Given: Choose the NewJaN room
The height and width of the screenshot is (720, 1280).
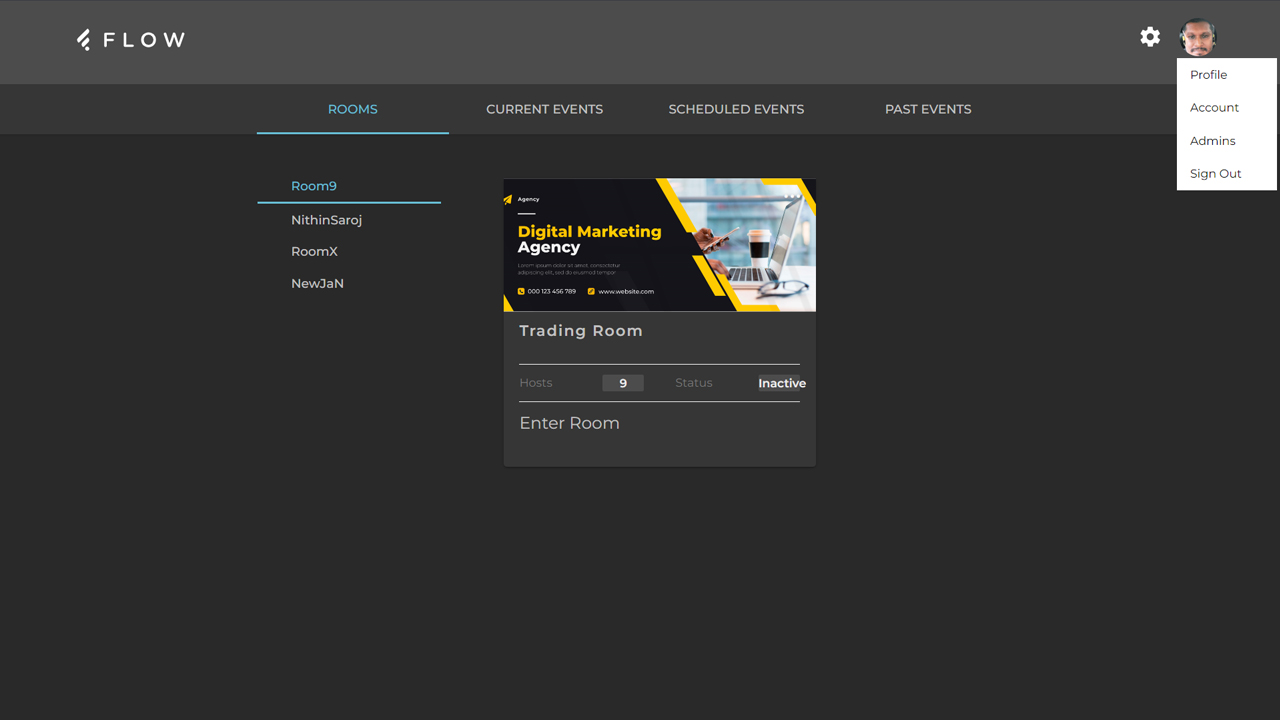Looking at the screenshot, I should coord(317,284).
